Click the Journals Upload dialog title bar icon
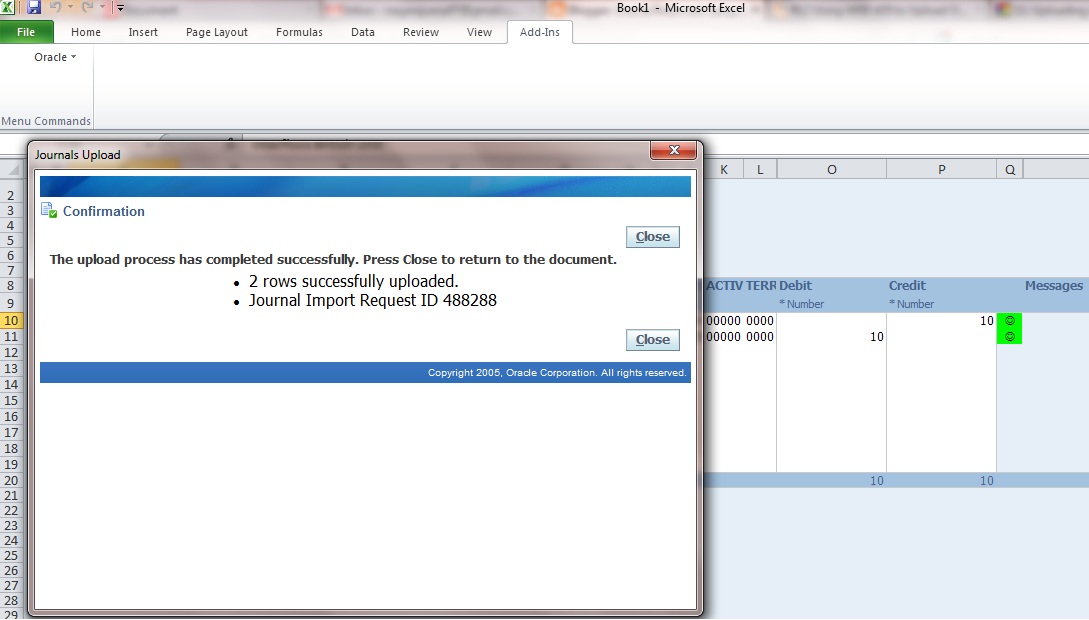Screen dimensions: 1089x620 pos(43,154)
